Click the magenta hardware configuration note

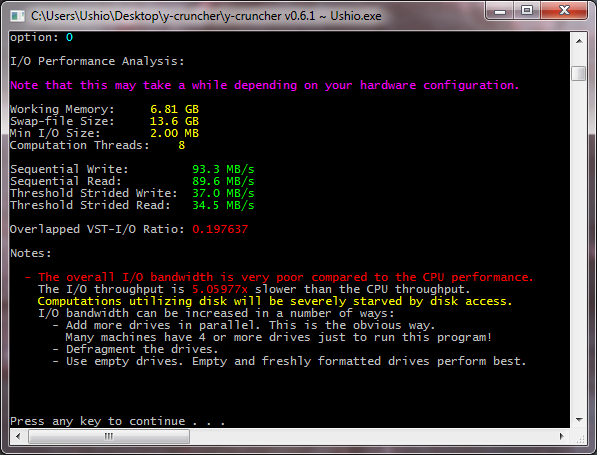[265, 85]
